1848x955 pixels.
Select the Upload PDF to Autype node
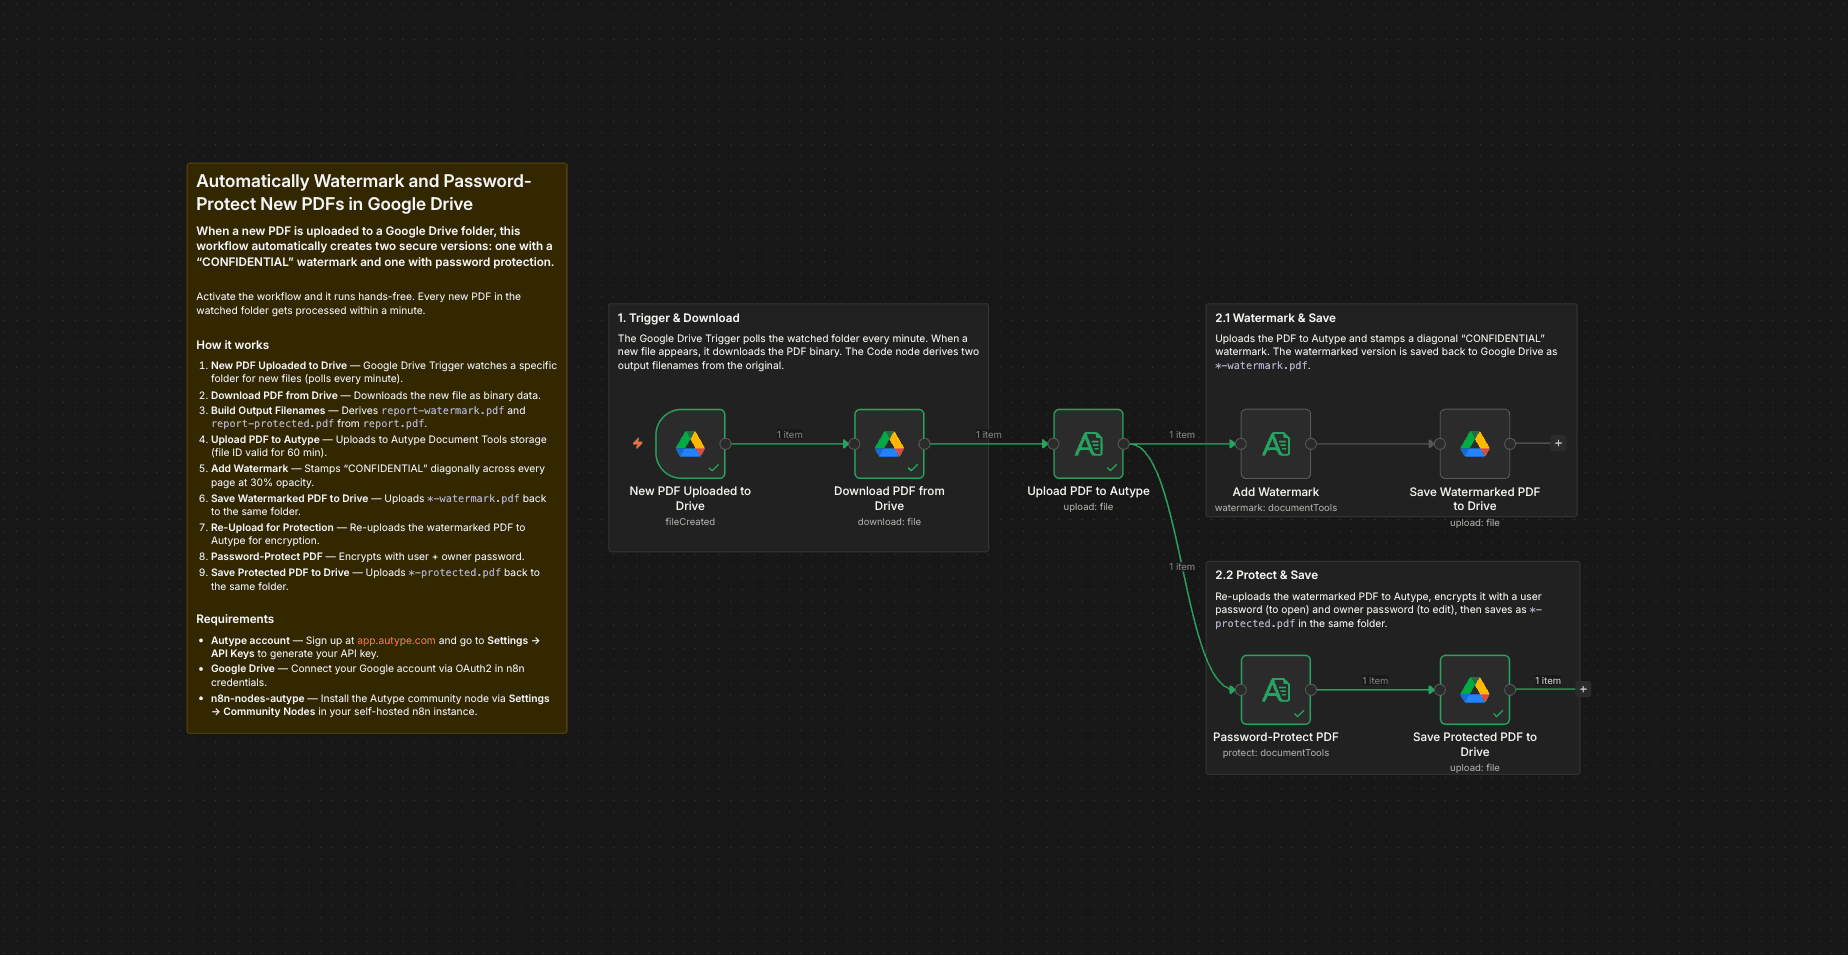(x=1088, y=443)
